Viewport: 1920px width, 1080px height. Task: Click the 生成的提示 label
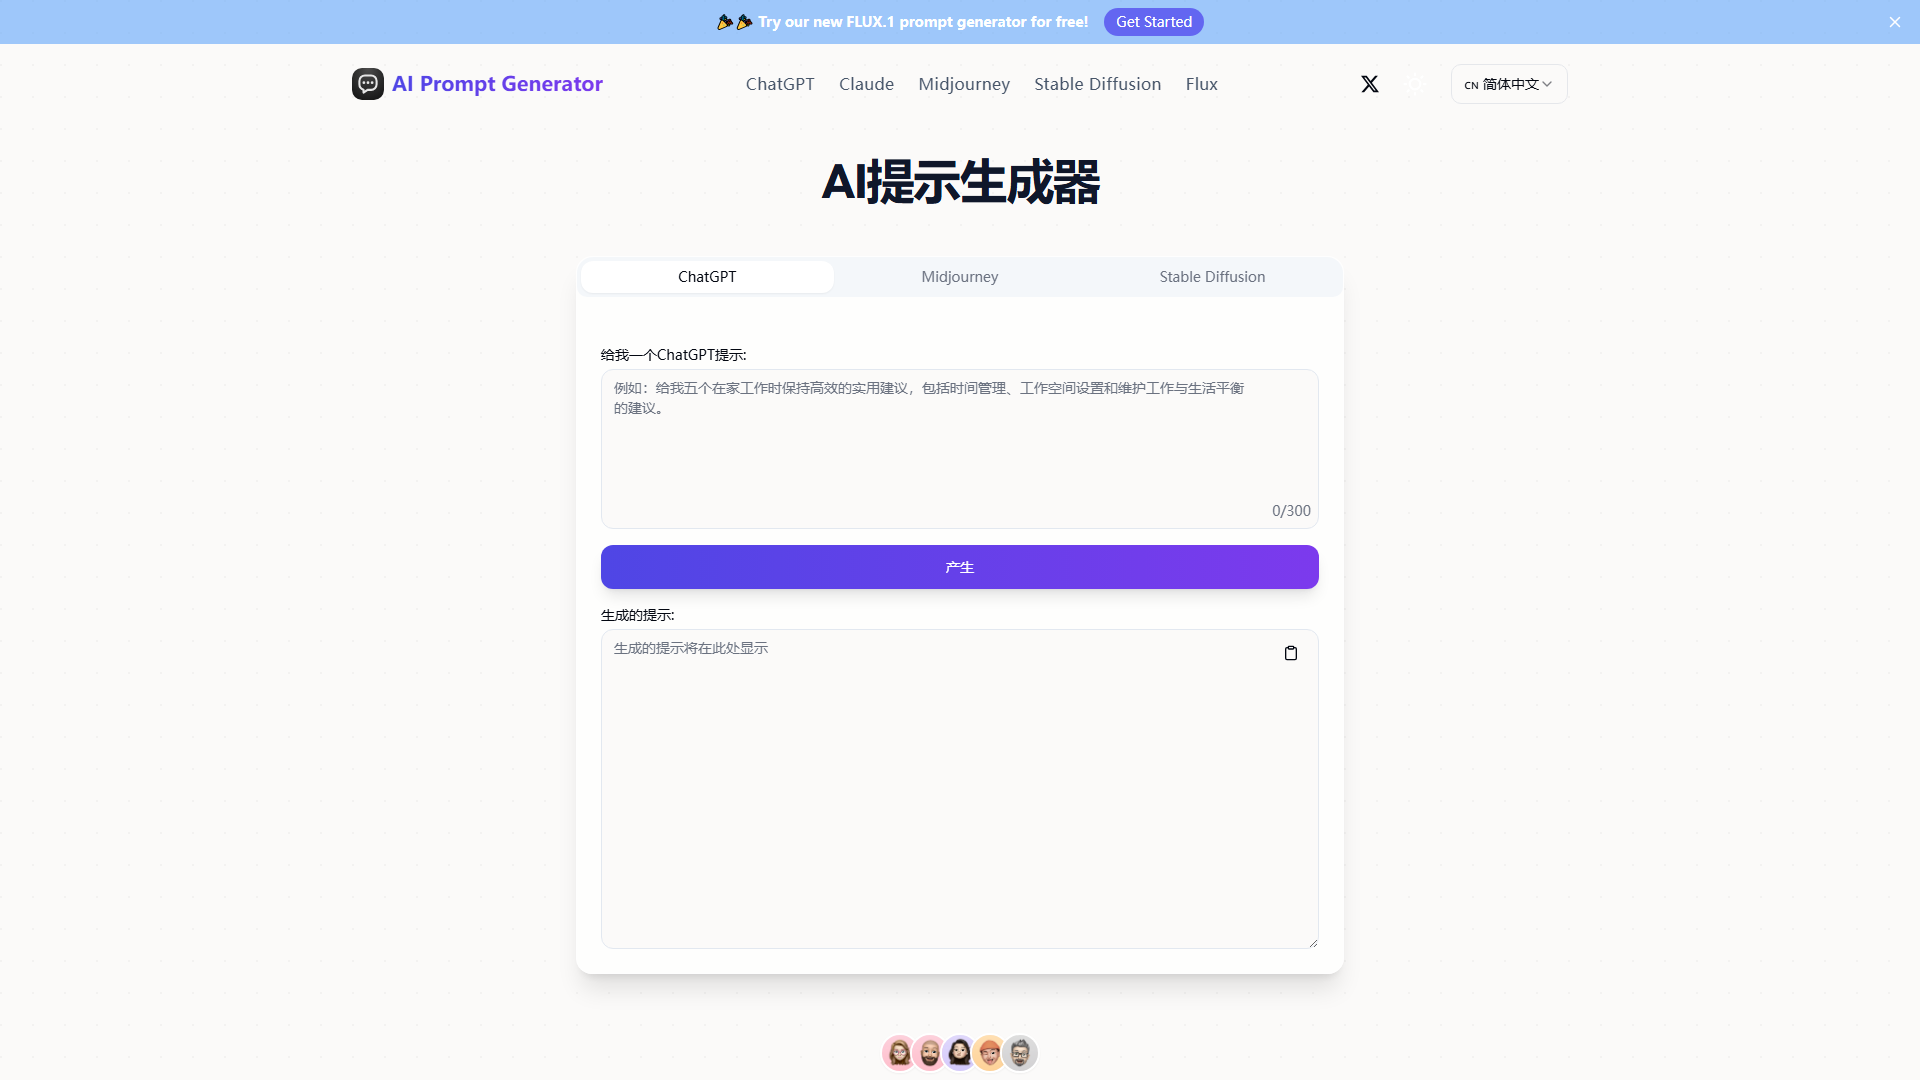point(637,615)
